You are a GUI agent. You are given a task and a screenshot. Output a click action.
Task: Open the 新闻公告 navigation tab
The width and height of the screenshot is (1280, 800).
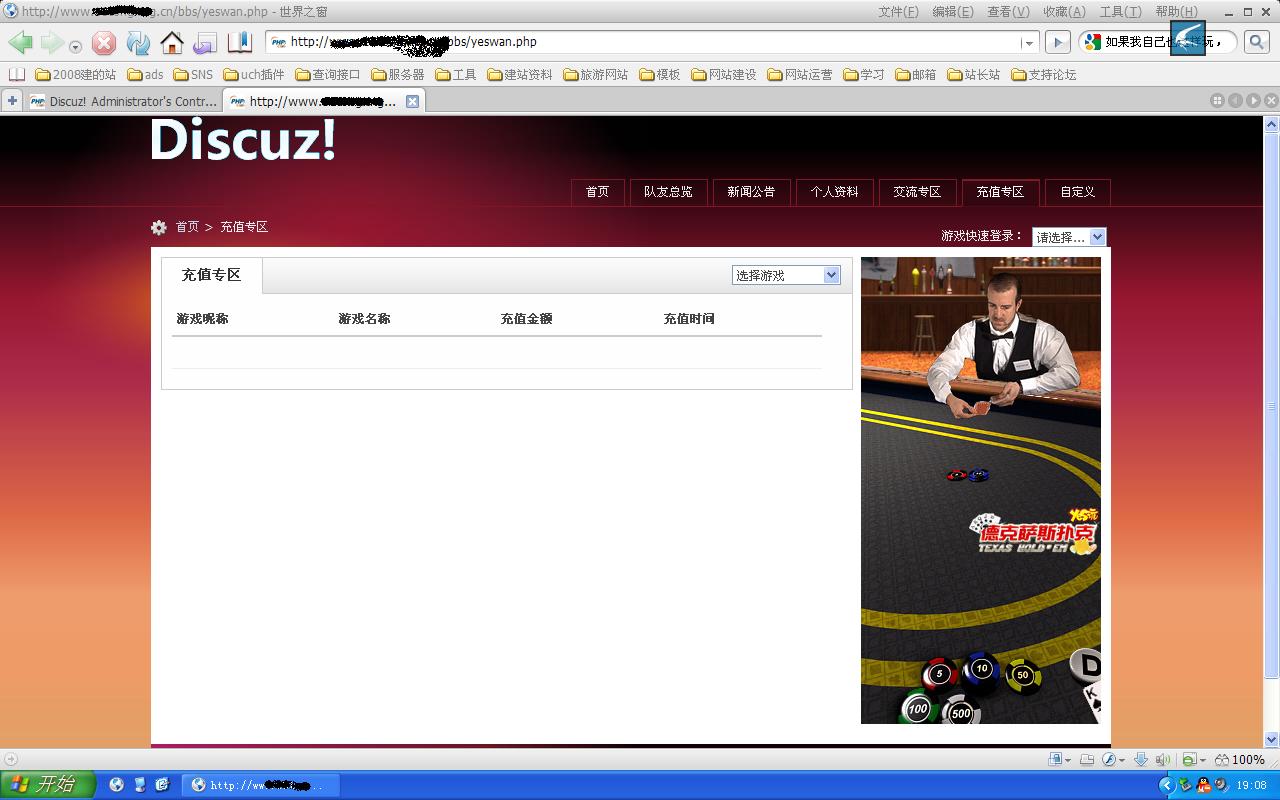(x=751, y=192)
